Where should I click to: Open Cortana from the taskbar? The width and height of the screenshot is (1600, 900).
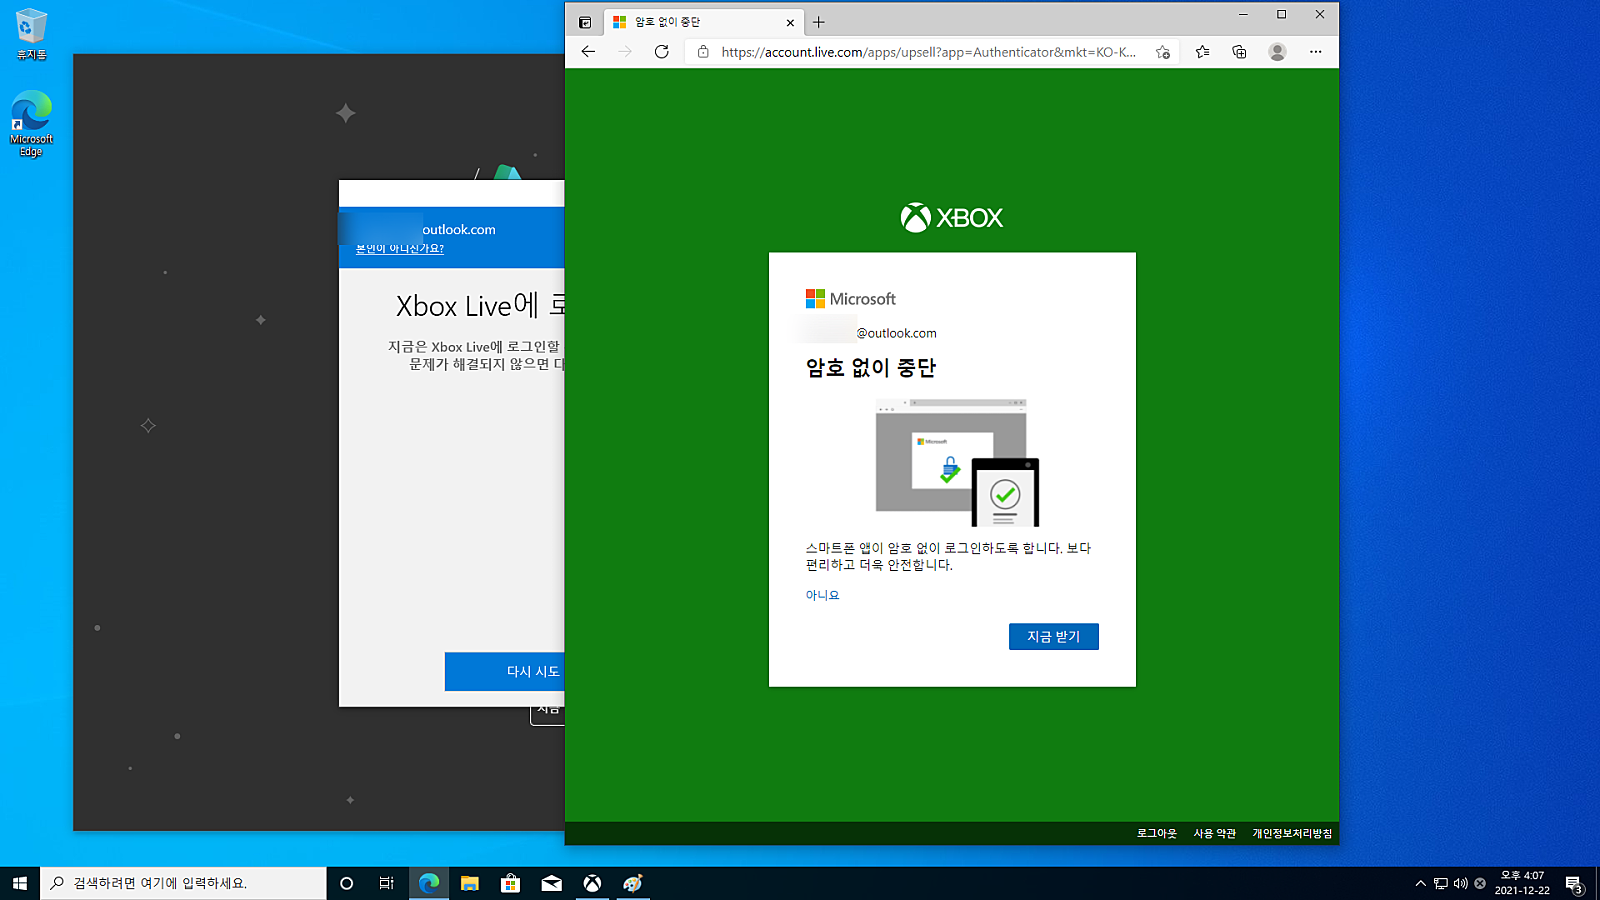click(346, 883)
